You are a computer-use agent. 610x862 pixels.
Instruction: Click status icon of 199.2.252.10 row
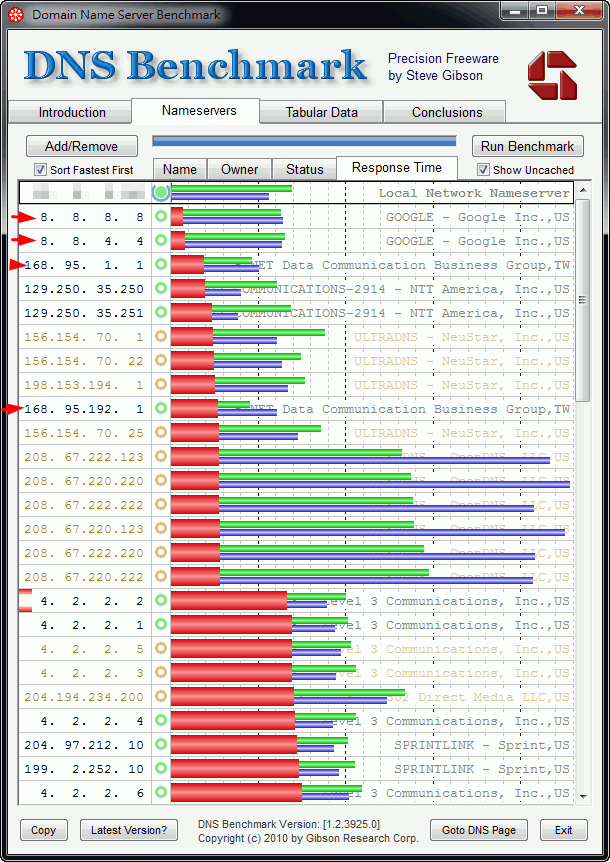point(160,769)
